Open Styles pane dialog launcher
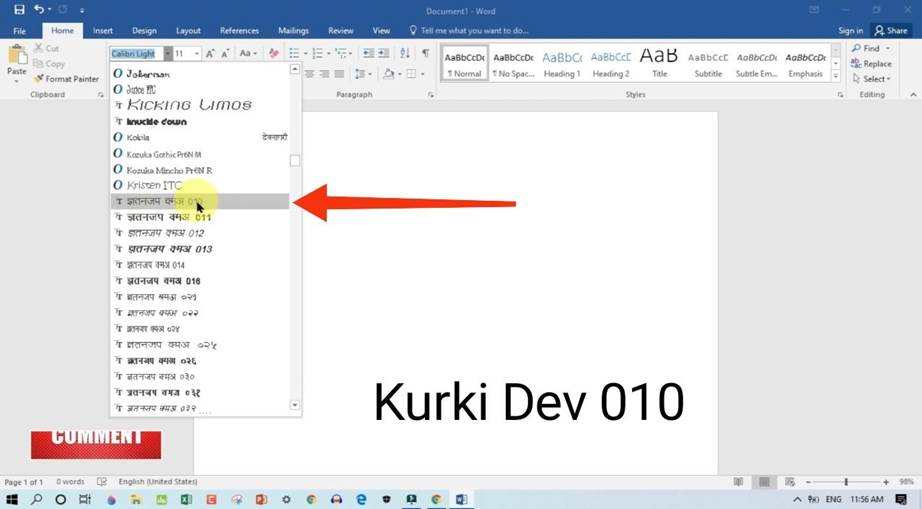This screenshot has height=509, width=922. click(840, 95)
